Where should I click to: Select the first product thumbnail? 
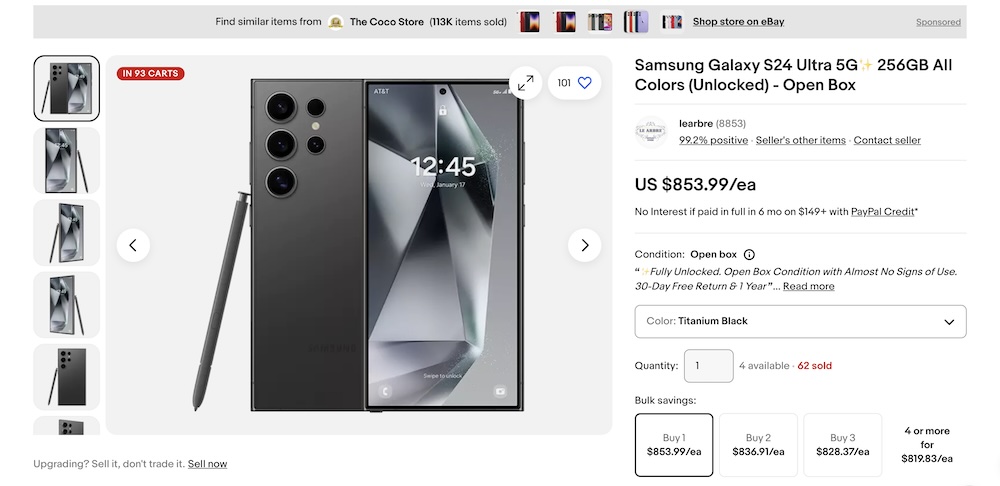click(x=67, y=88)
